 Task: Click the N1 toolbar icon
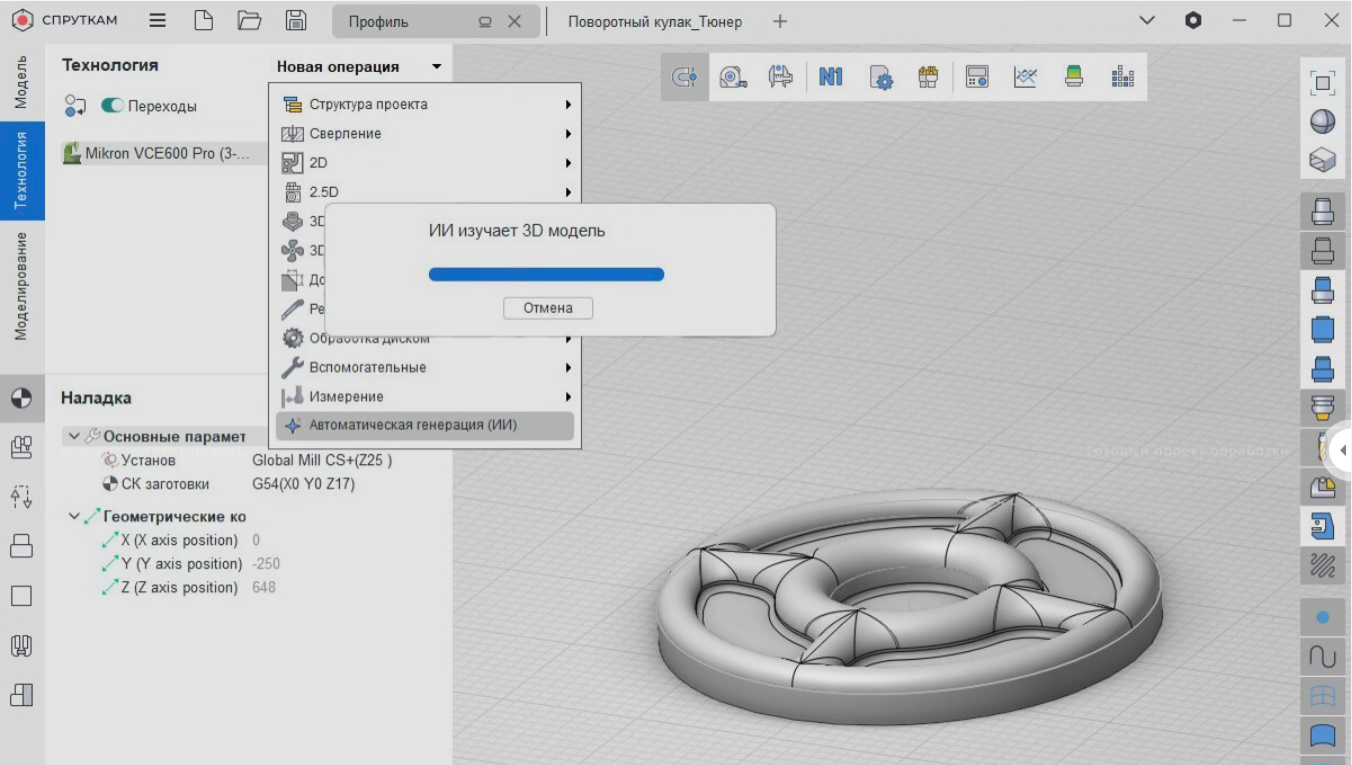830,77
